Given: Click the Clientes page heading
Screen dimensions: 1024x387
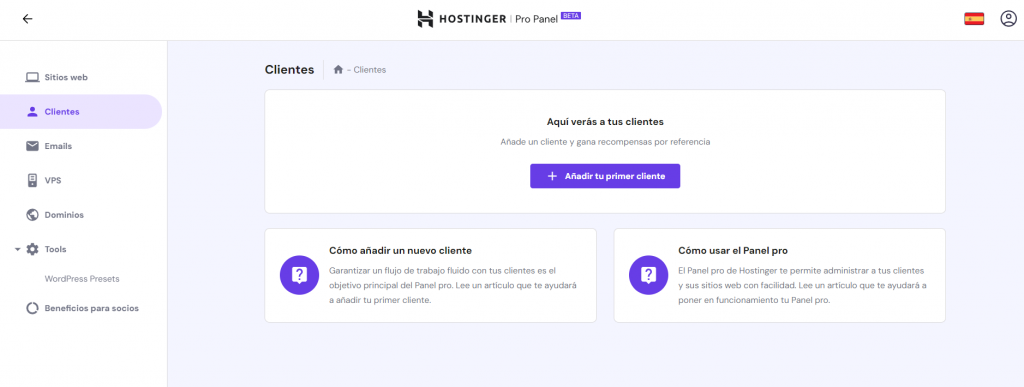Looking at the screenshot, I should point(289,69).
